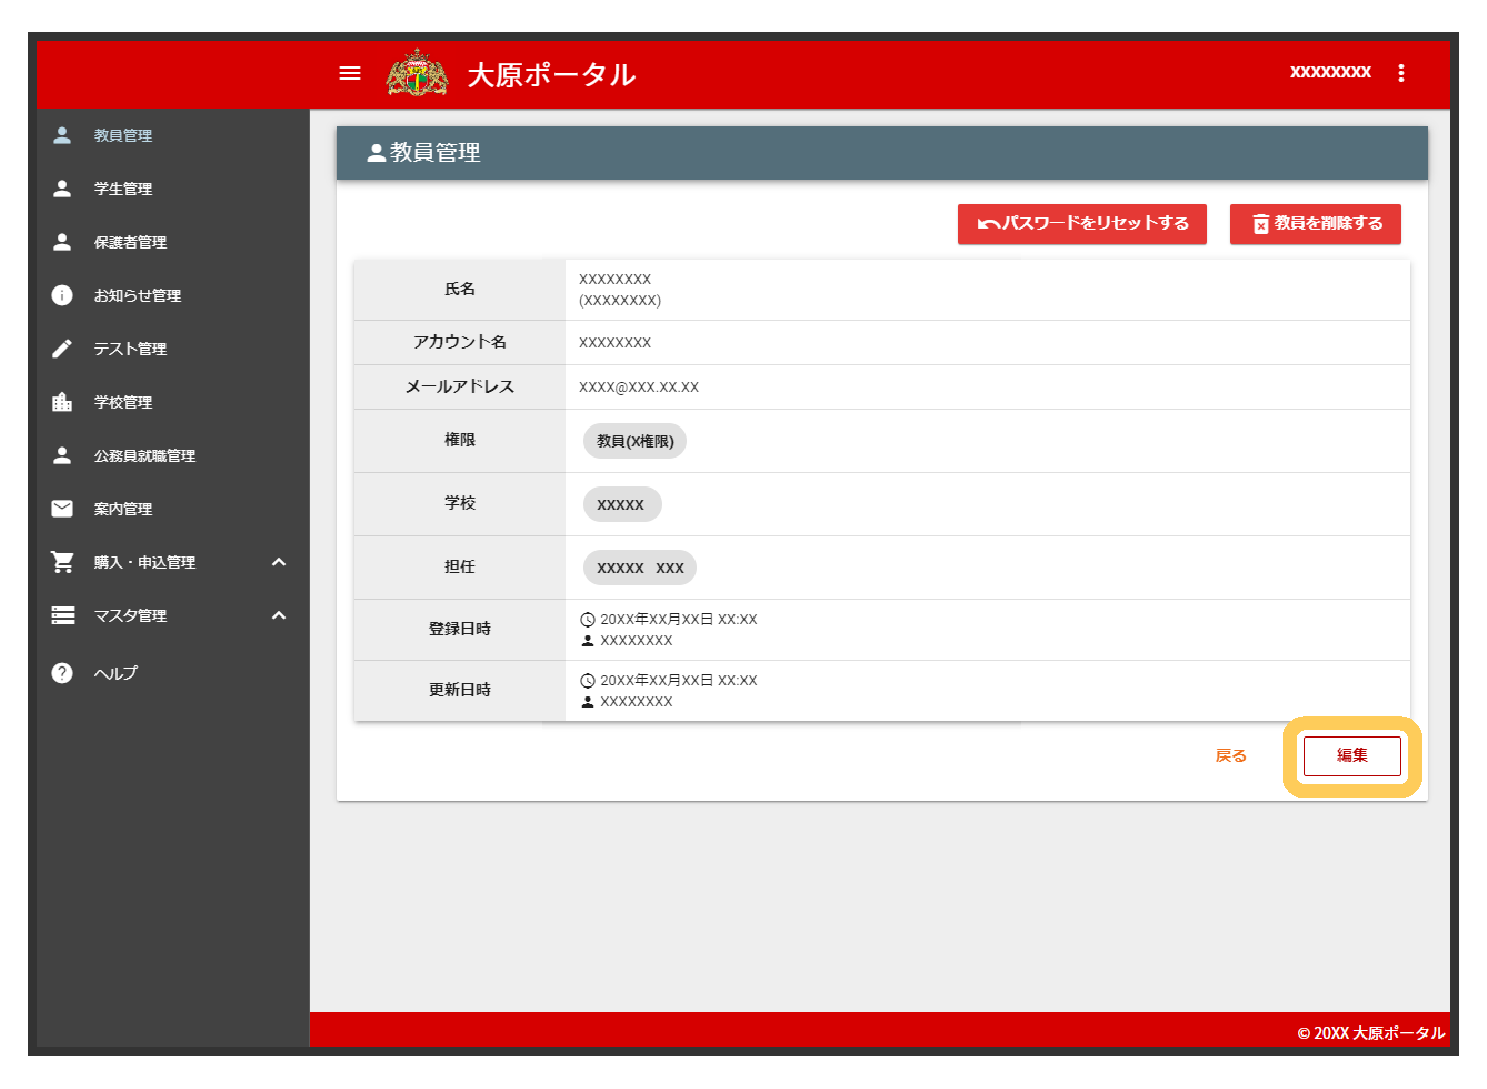Click the 公務員就職管理 person icon
This screenshot has width=1487, height=1089.
click(62, 455)
